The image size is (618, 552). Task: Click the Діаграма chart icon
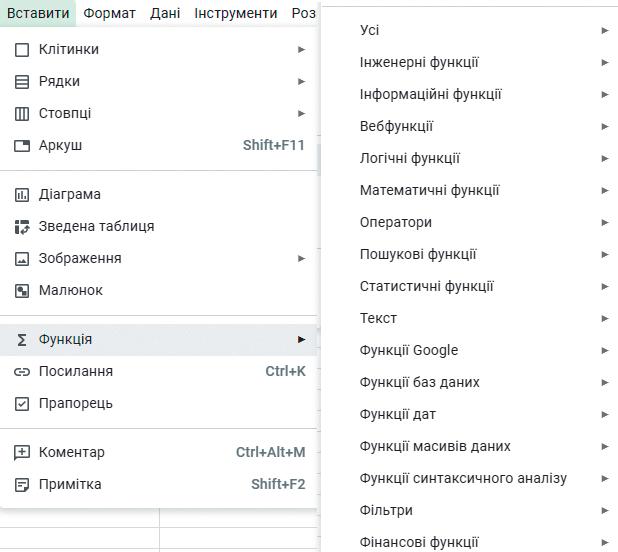22,194
